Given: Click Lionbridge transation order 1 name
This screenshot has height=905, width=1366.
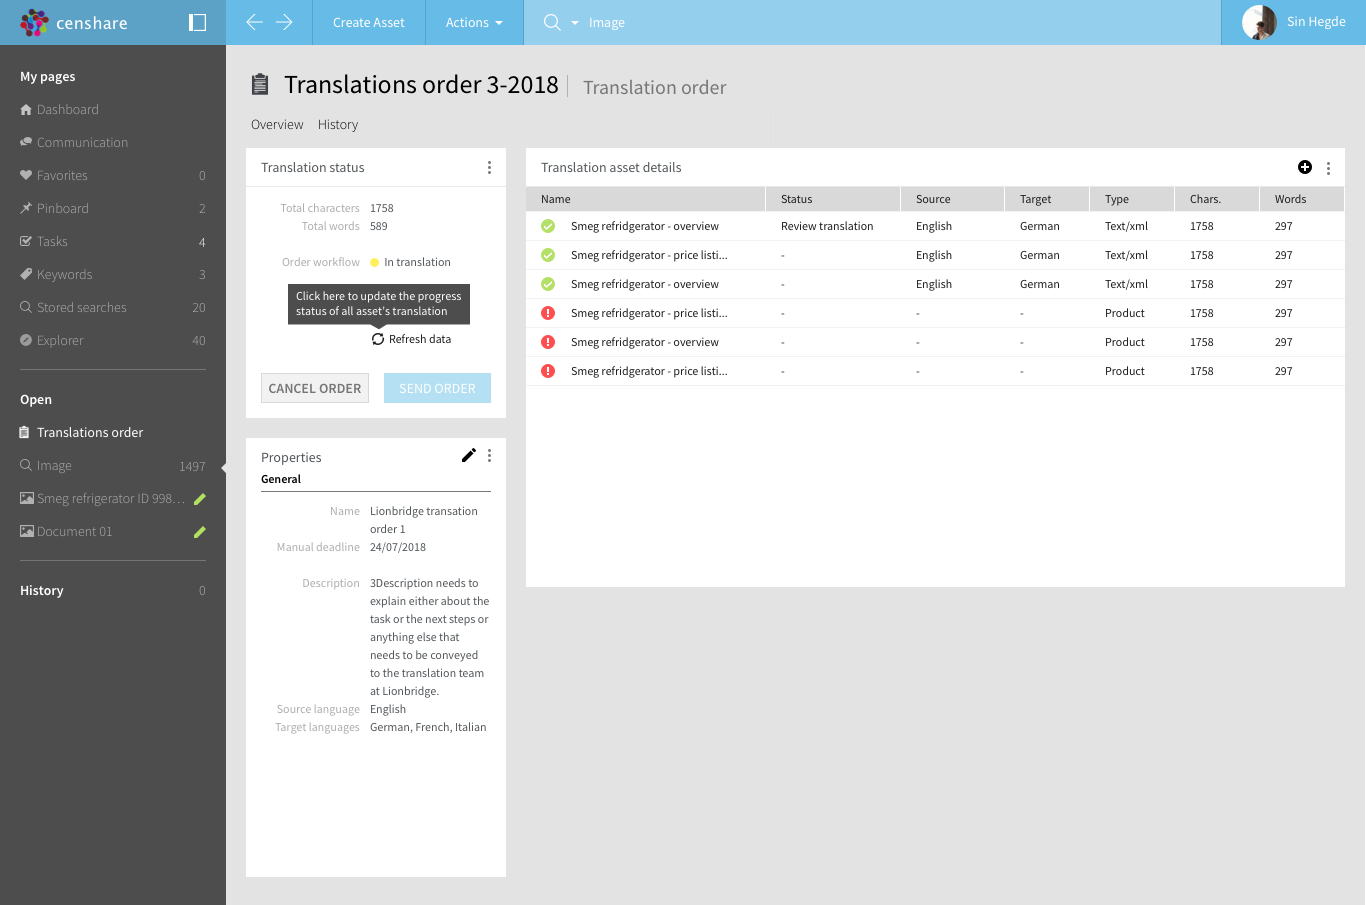Looking at the screenshot, I should pyautogui.click(x=424, y=521).
